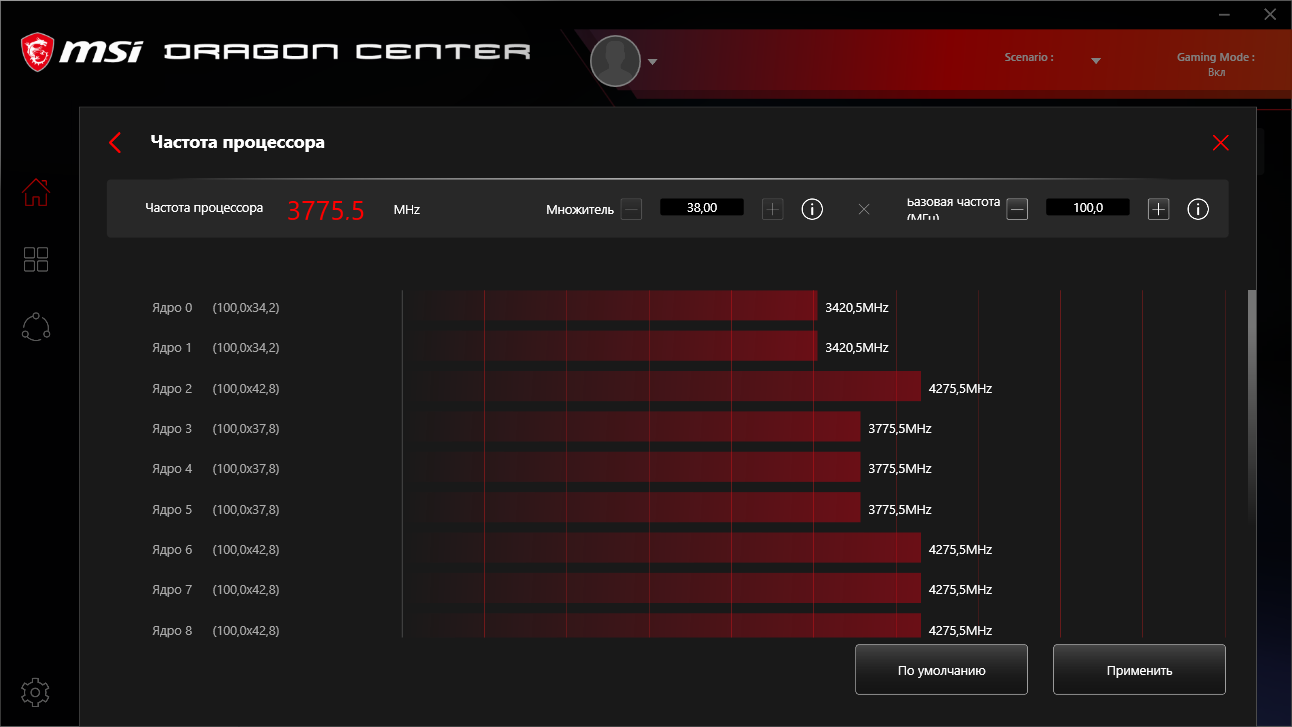Screen dimensions: 1292x727
Task: Expand the user profile dropdown arrow
Action: [x=653, y=62]
